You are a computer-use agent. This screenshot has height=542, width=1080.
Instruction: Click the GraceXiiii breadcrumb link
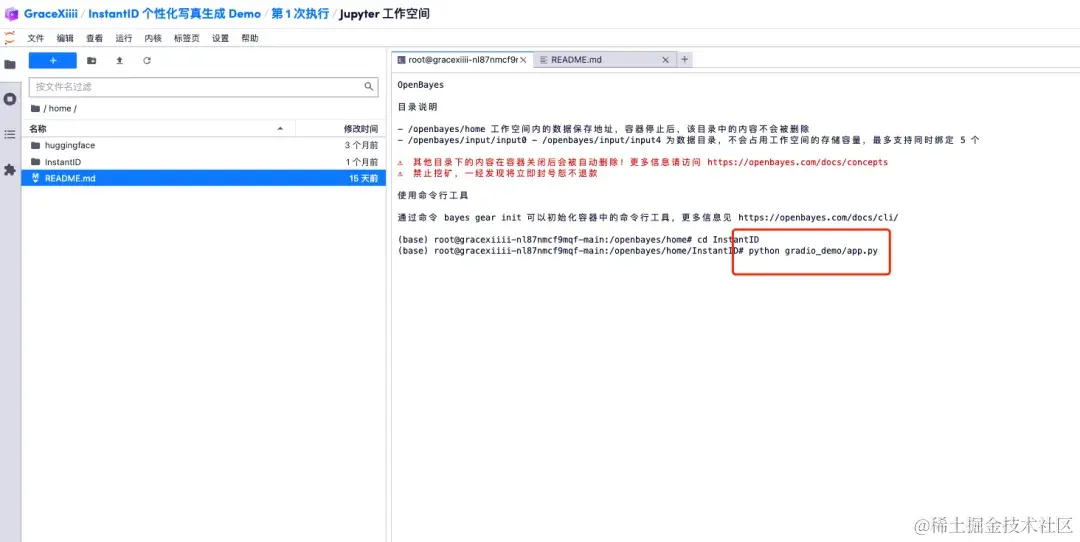(51, 14)
